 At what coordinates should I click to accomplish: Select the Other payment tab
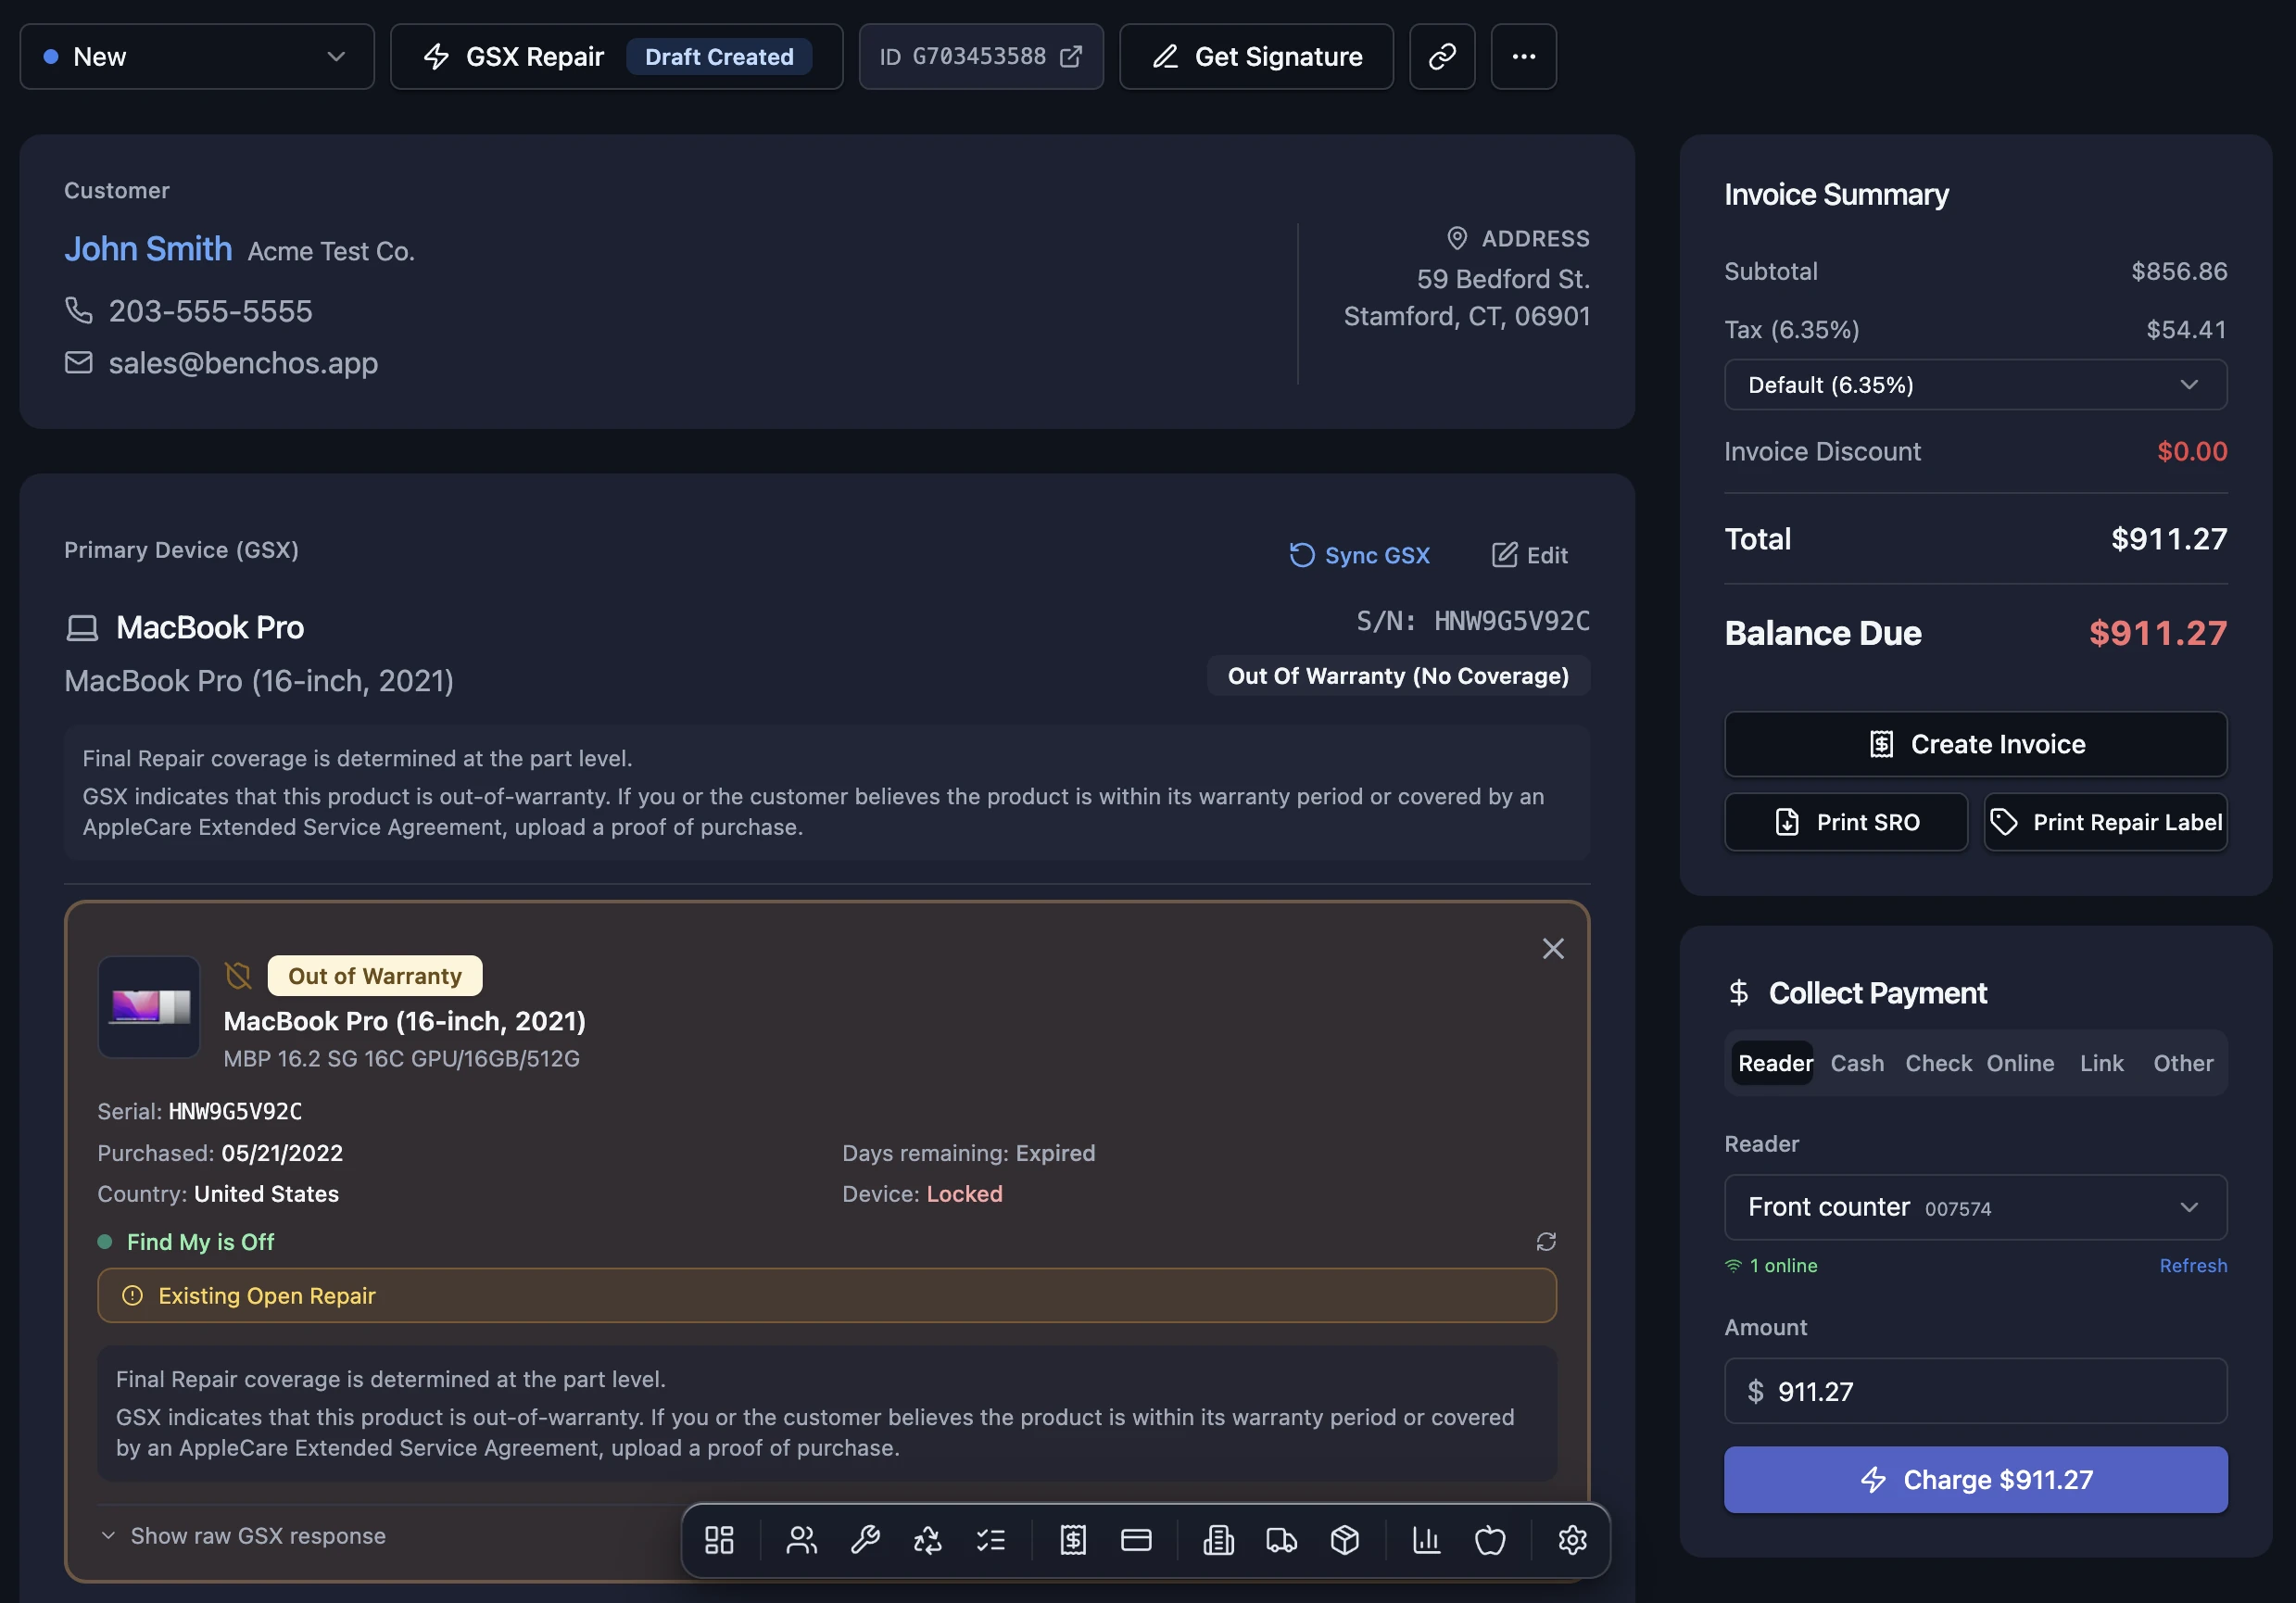coord(2183,1063)
